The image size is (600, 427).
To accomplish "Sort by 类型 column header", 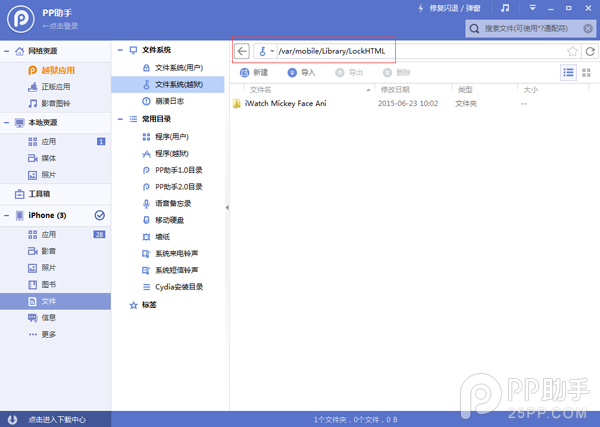I will (485, 90).
